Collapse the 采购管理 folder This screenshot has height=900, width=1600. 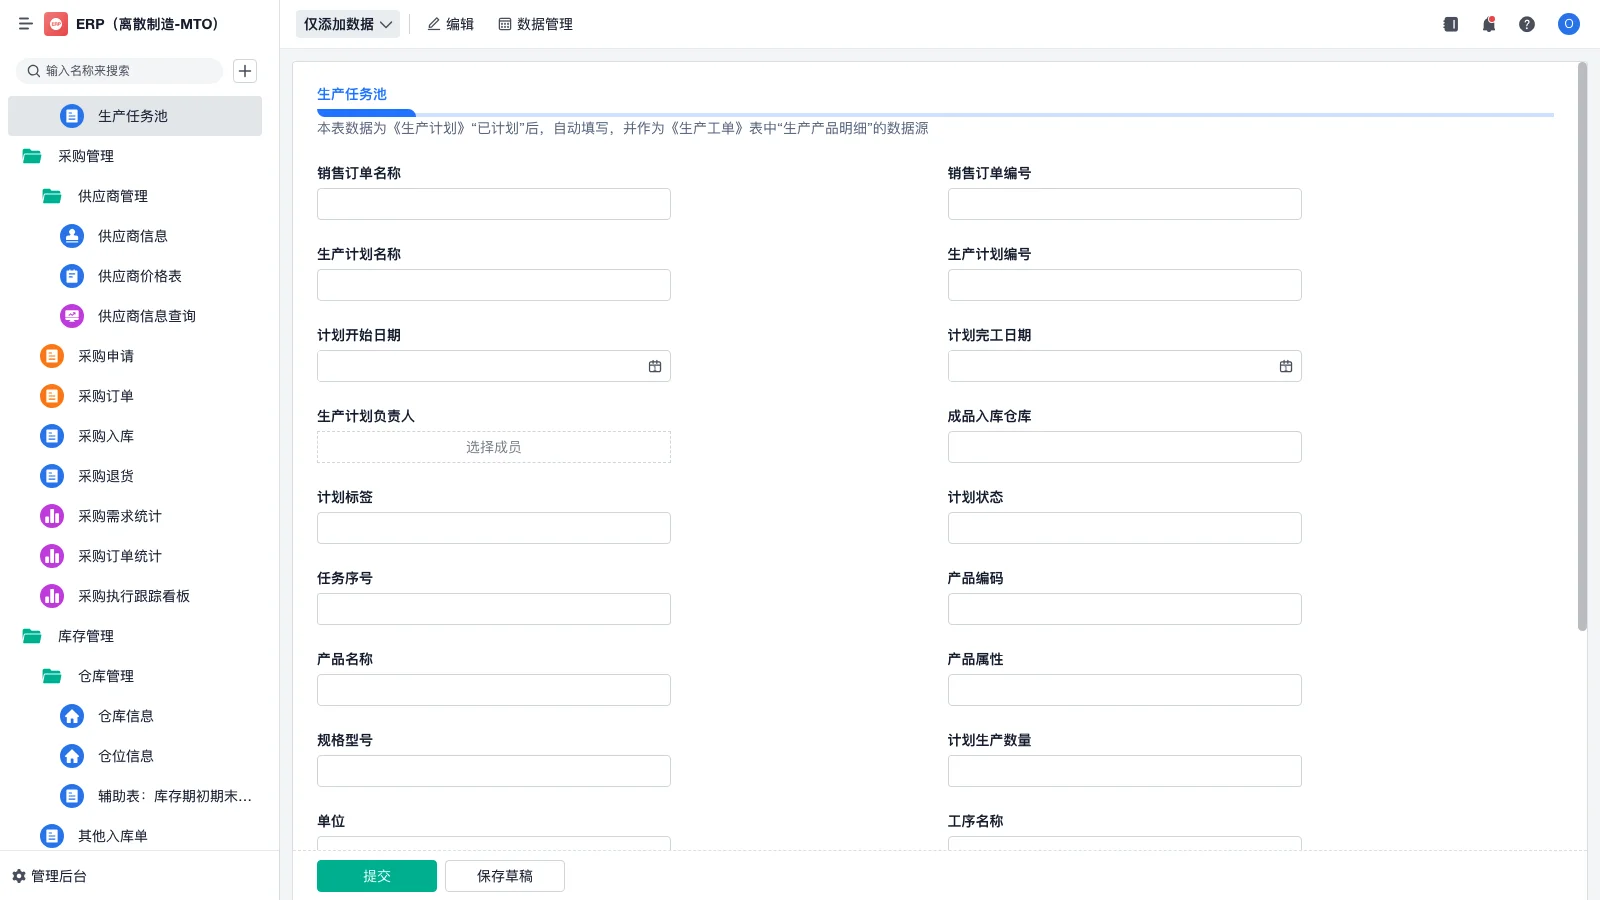pyautogui.click(x=32, y=156)
